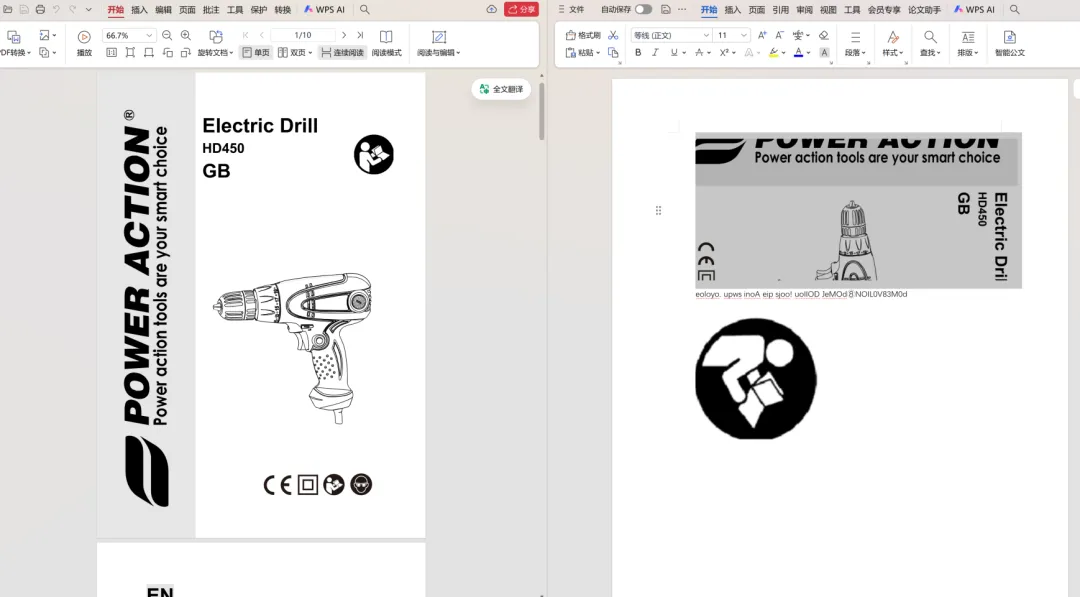Image resolution: width=1080 pixels, height=597 pixels.
Task: Click the PDF page number field 1/10
Action: [x=302, y=35]
